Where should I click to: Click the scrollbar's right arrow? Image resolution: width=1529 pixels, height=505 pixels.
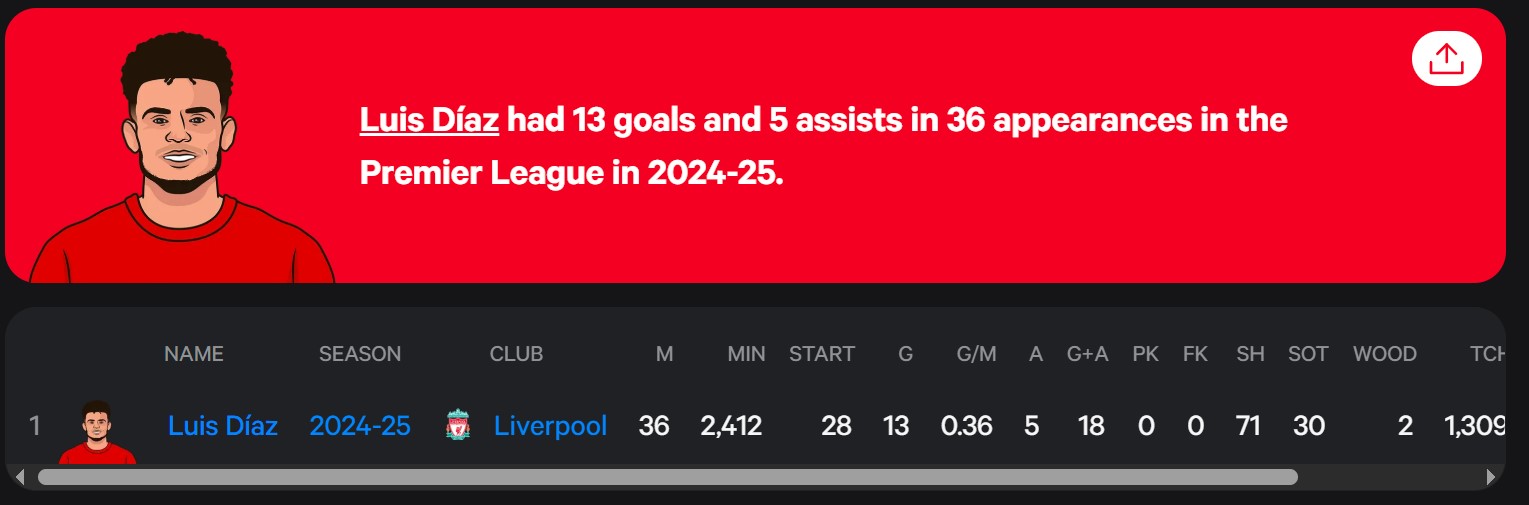[1491, 477]
